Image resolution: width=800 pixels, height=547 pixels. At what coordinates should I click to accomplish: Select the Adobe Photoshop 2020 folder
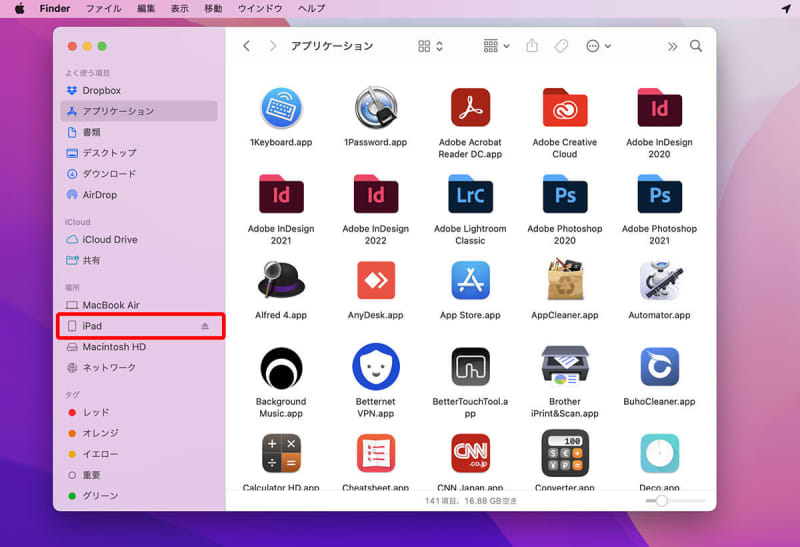point(564,194)
